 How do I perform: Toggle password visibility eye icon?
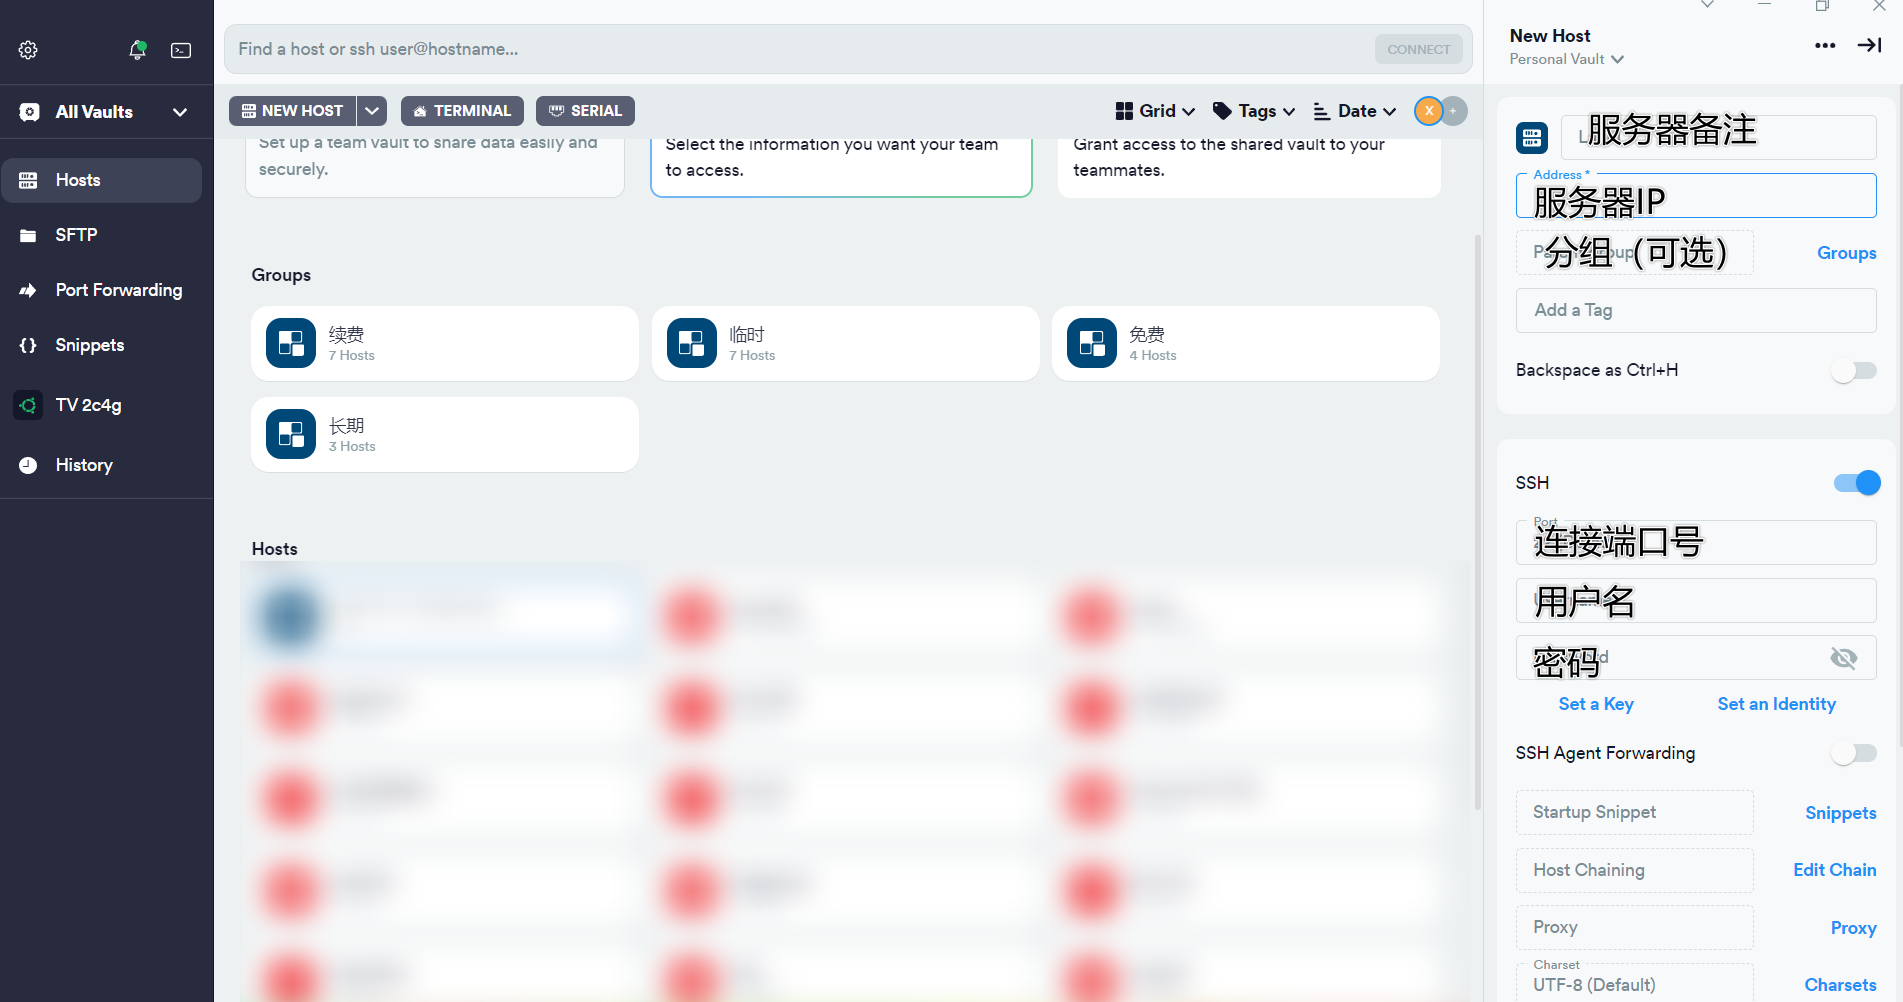1843,658
